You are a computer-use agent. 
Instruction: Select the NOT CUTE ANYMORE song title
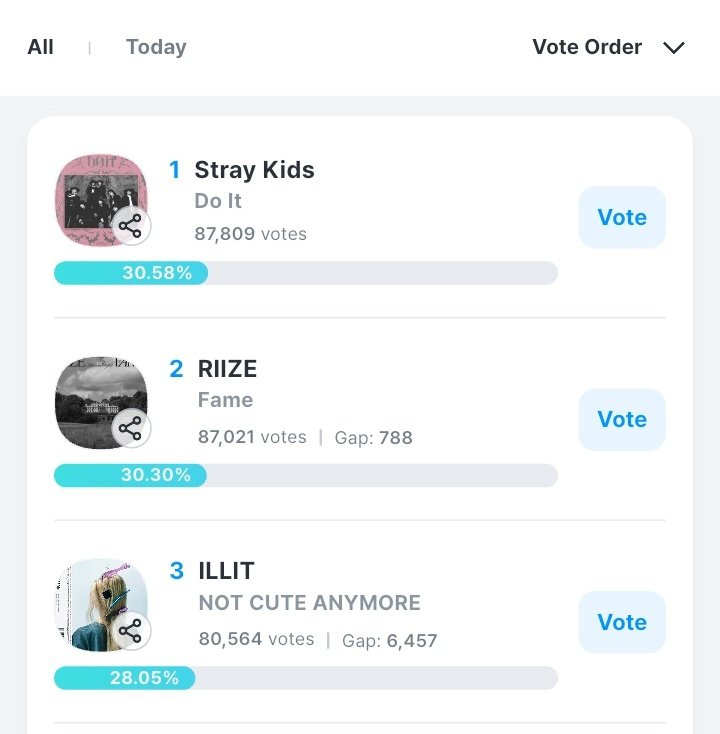coord(309,603)
